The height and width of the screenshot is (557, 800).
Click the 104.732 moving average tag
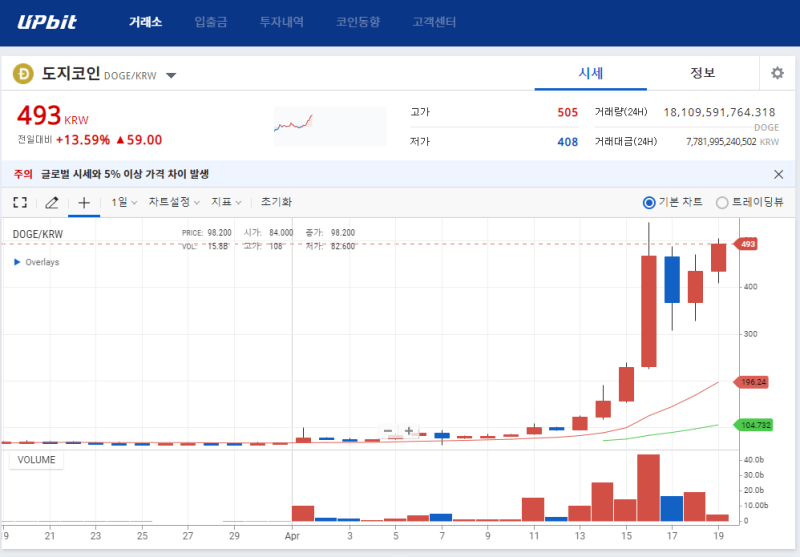point(754,425)
